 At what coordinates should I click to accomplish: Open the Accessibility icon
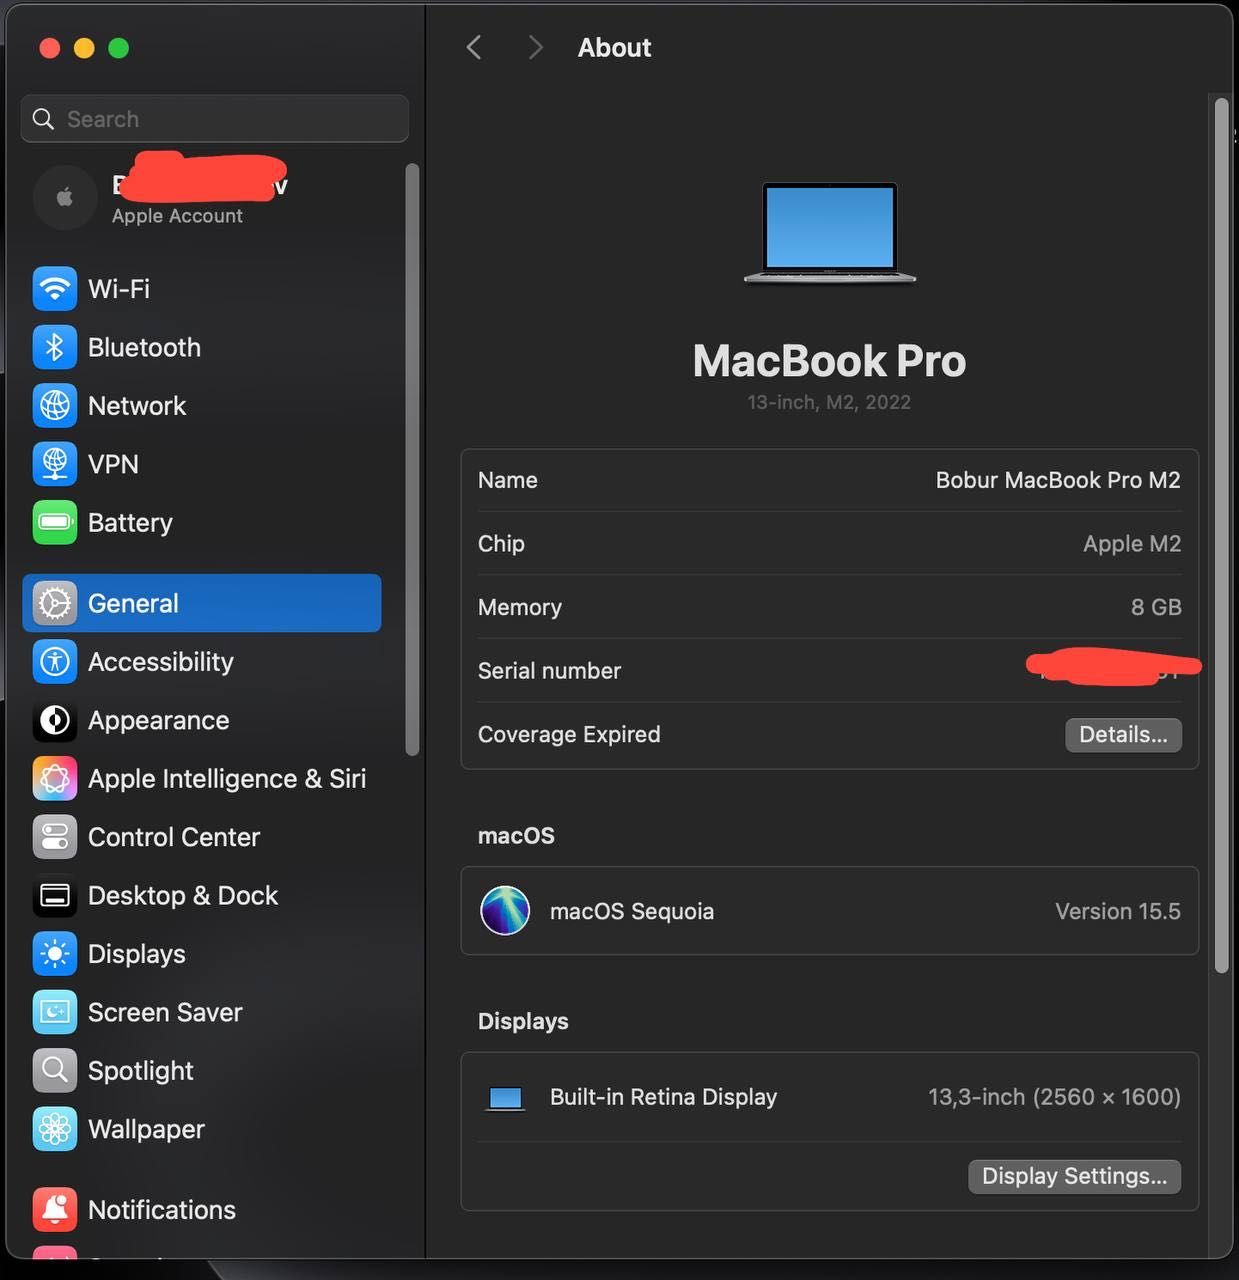click(55, 662)
